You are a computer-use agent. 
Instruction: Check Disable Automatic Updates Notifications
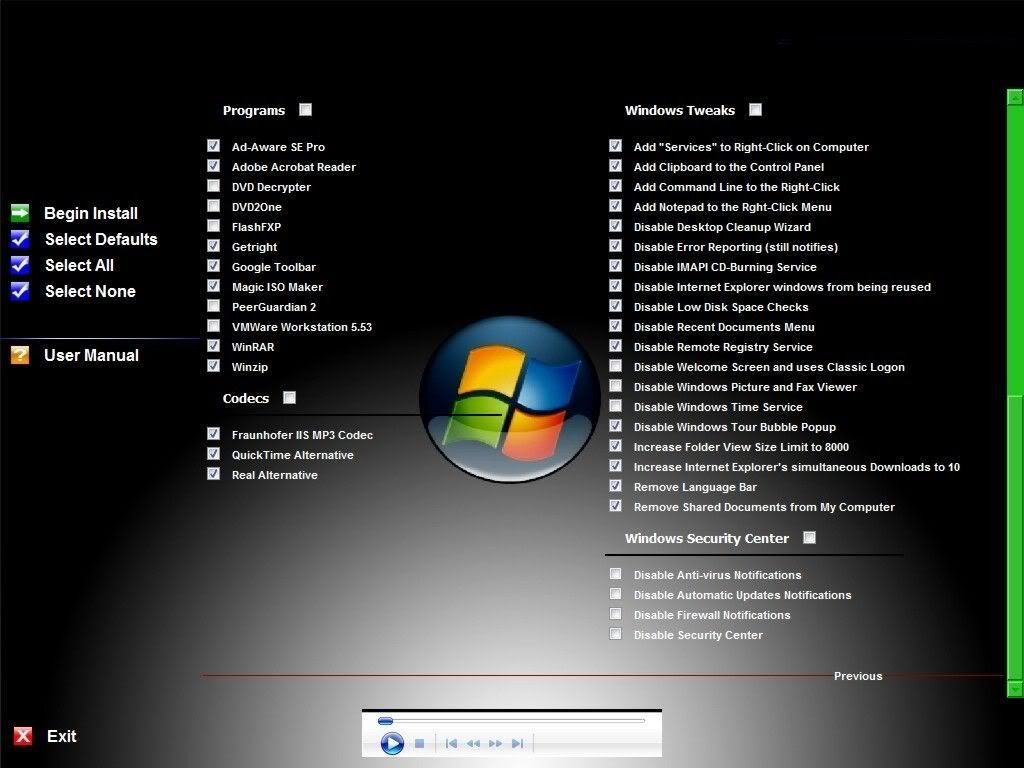(615, 594)
